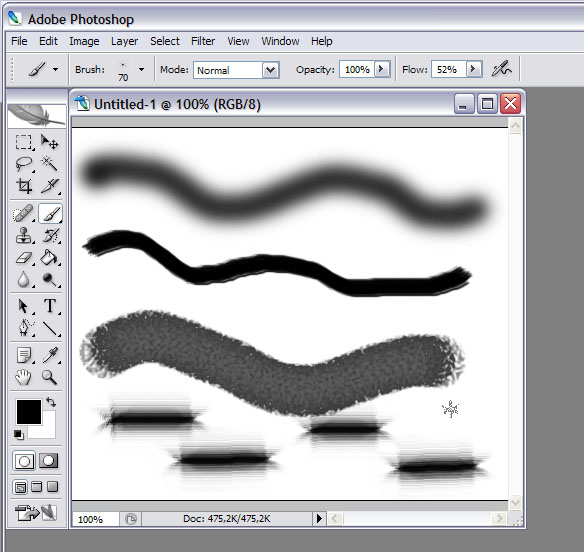Open the tool preset picker arrow

(x=55, y=69)
